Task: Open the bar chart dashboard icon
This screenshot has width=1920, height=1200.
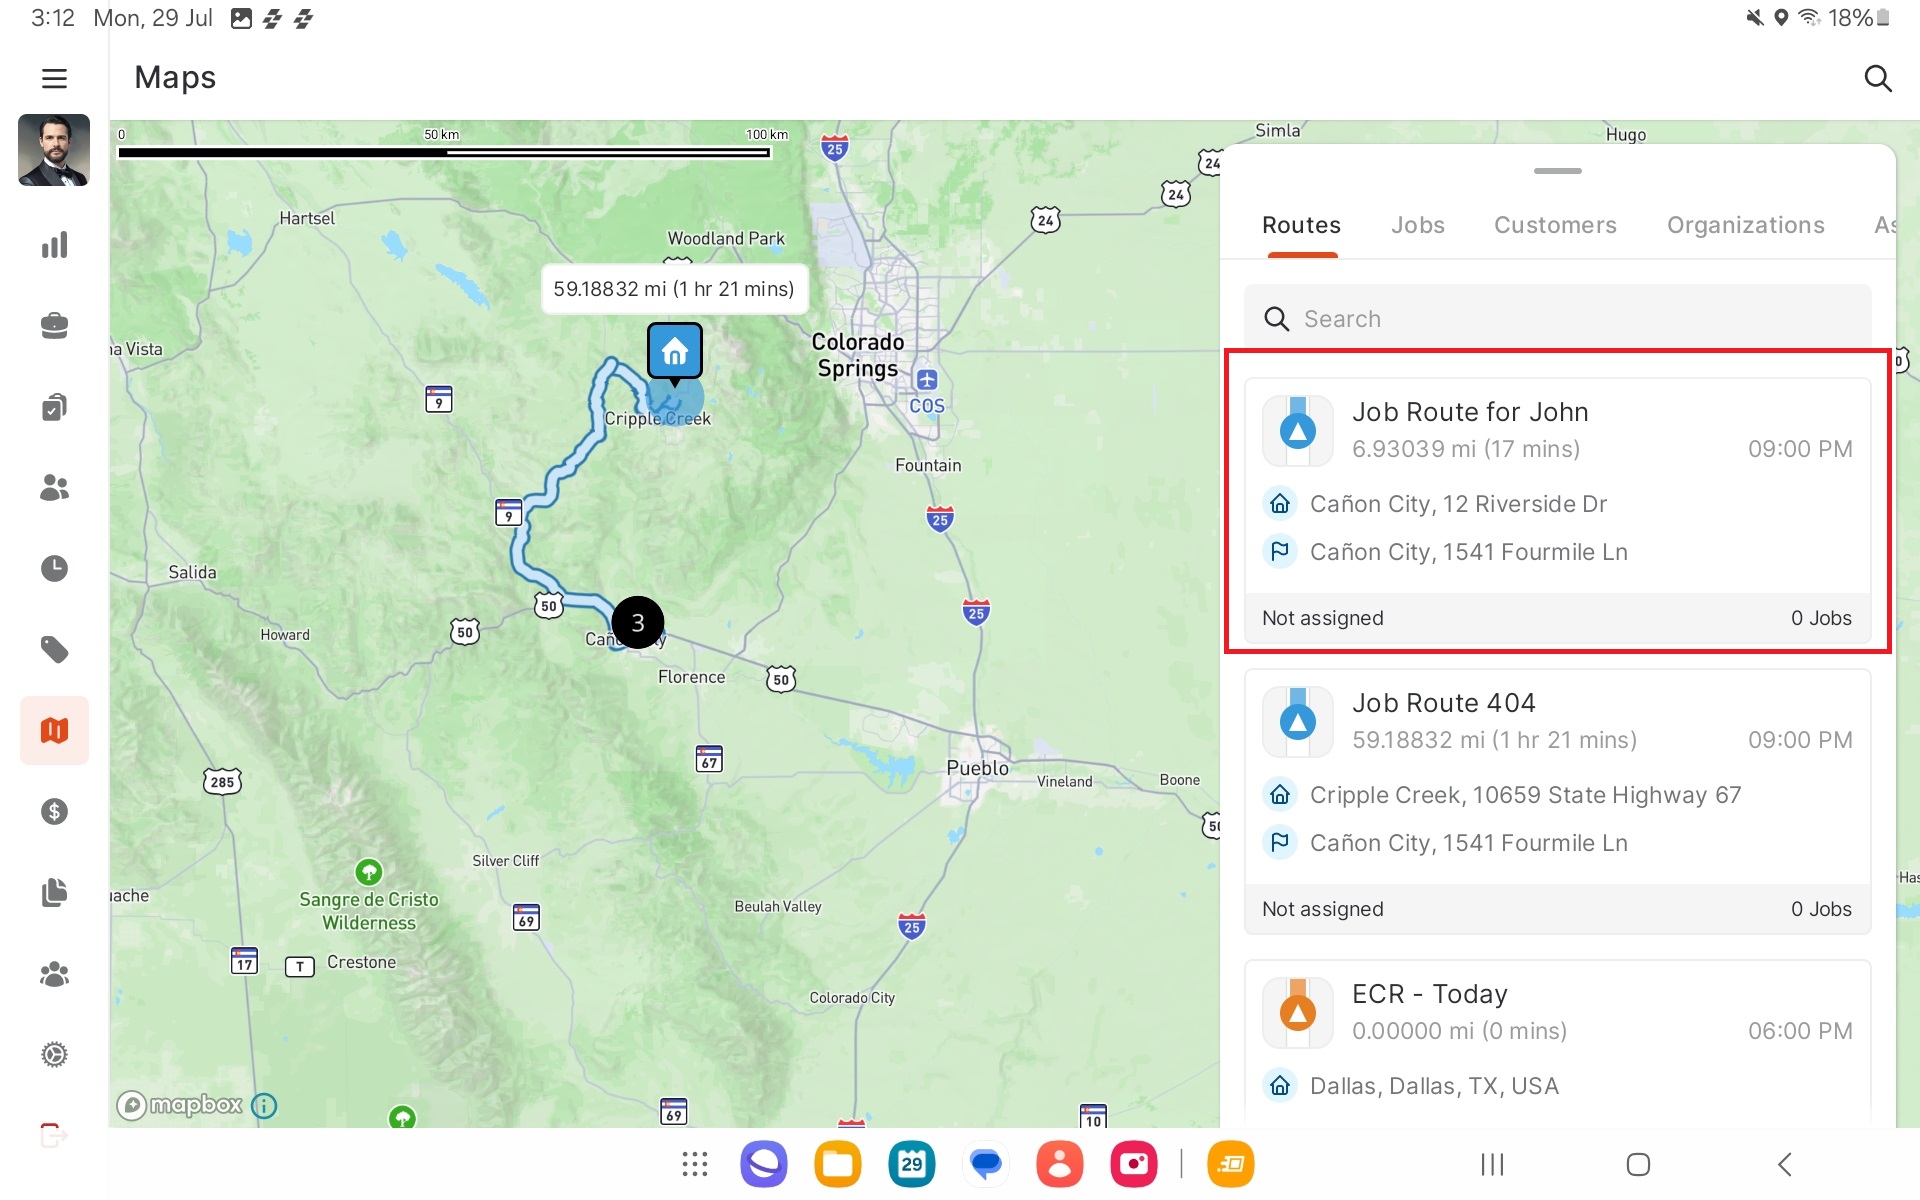Action: tap(54, 245)
